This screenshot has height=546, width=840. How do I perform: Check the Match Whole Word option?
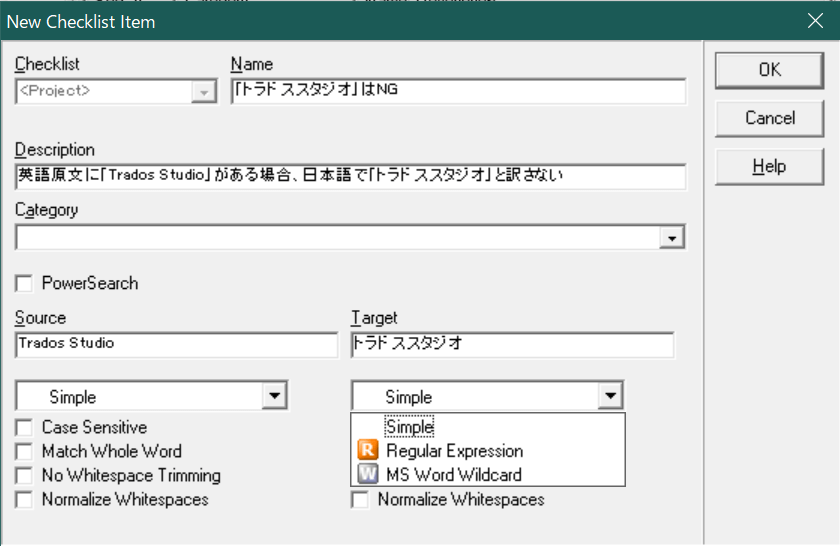coord(24,452)
